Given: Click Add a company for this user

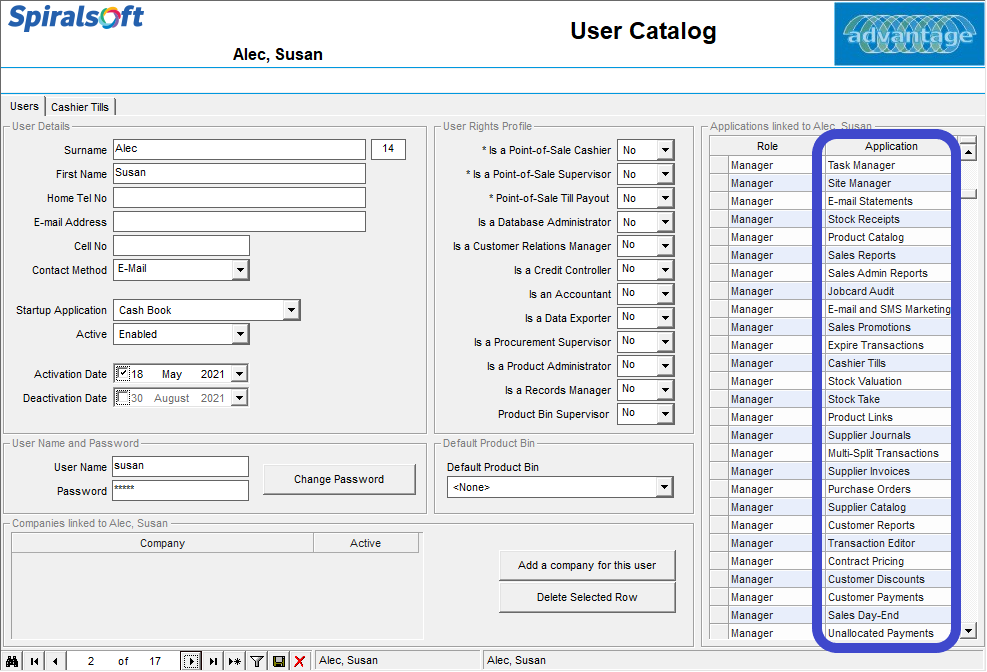Looking at the screenshot, I should click(587, 565).
